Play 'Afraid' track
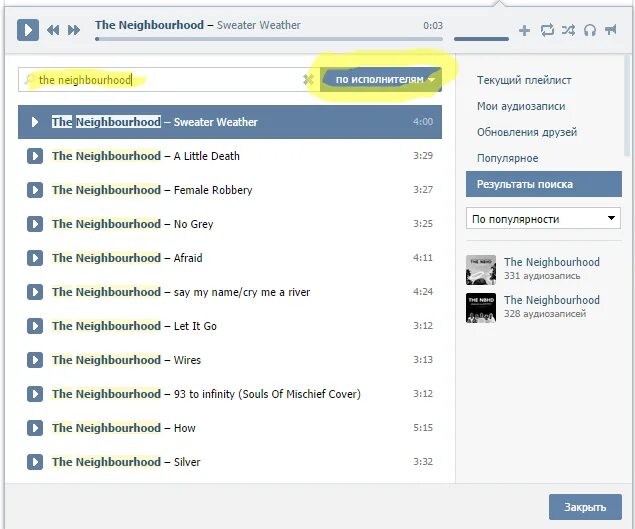This screenshot has width=635, height=529. [35, 258]
